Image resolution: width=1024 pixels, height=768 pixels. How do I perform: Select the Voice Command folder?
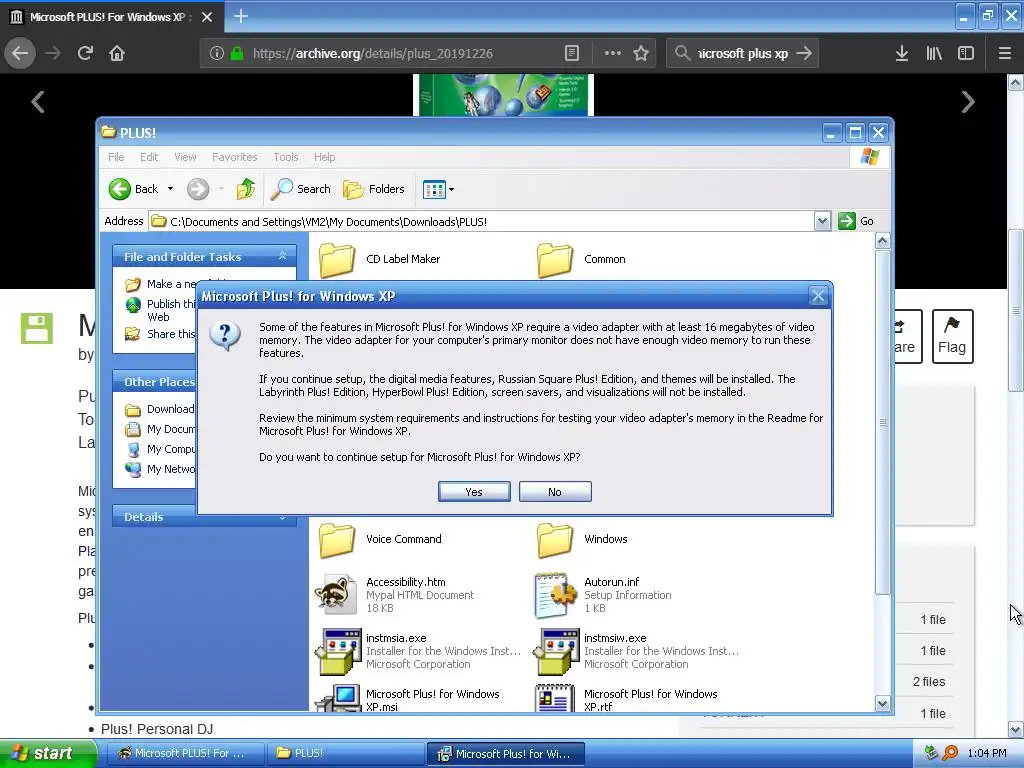point(380,539)
